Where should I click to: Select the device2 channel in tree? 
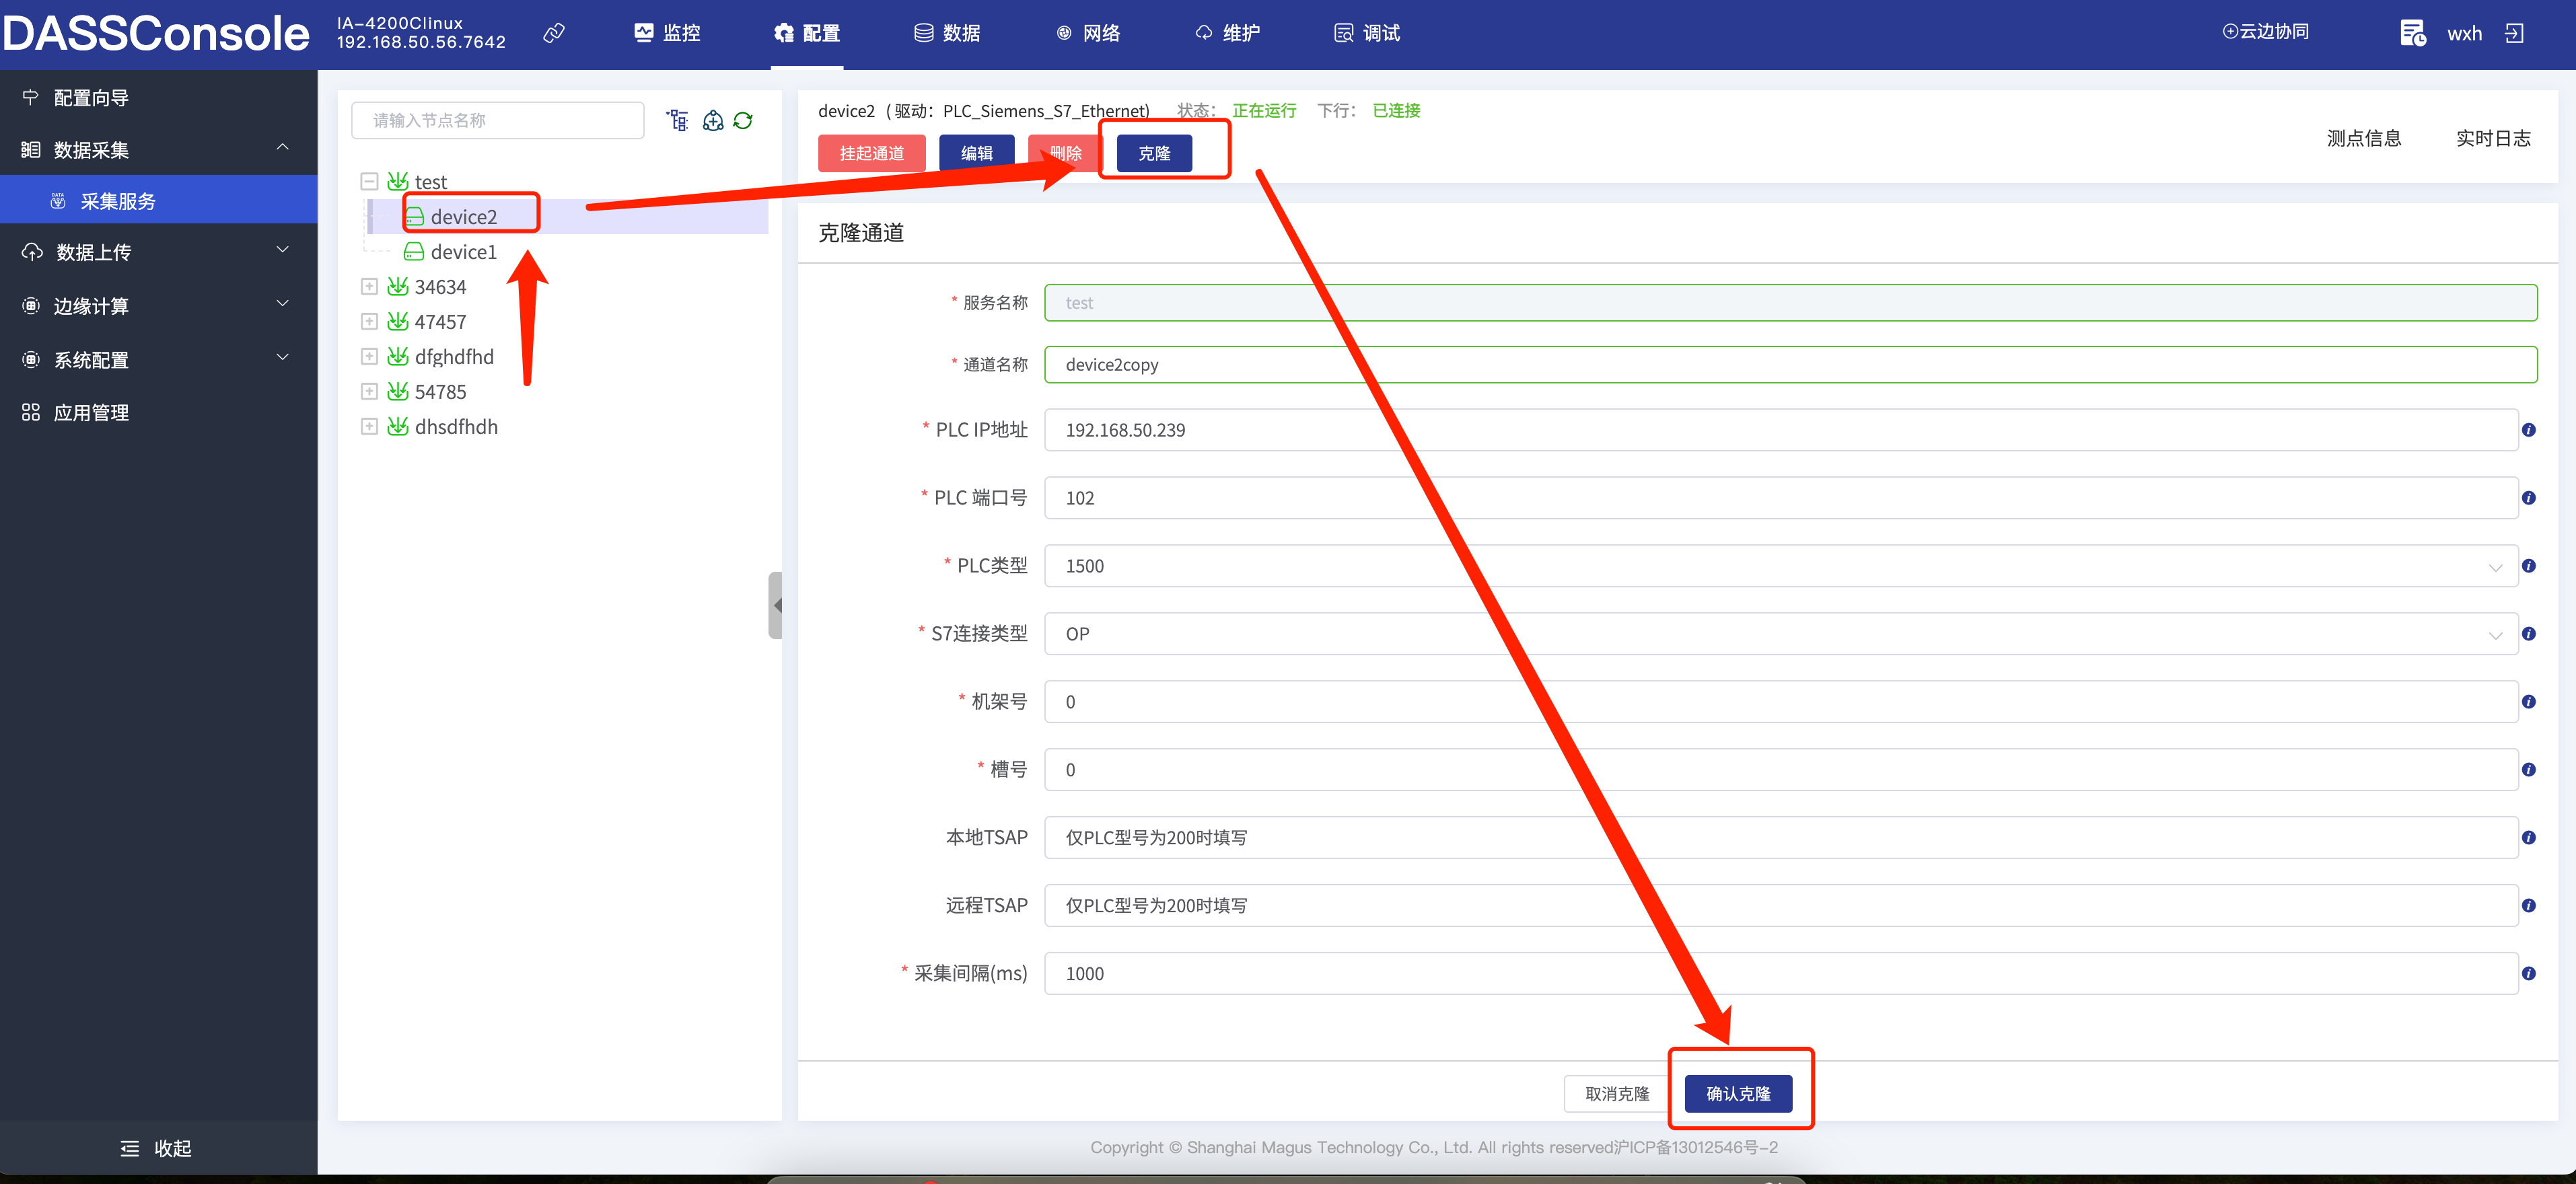coord(463,217)
